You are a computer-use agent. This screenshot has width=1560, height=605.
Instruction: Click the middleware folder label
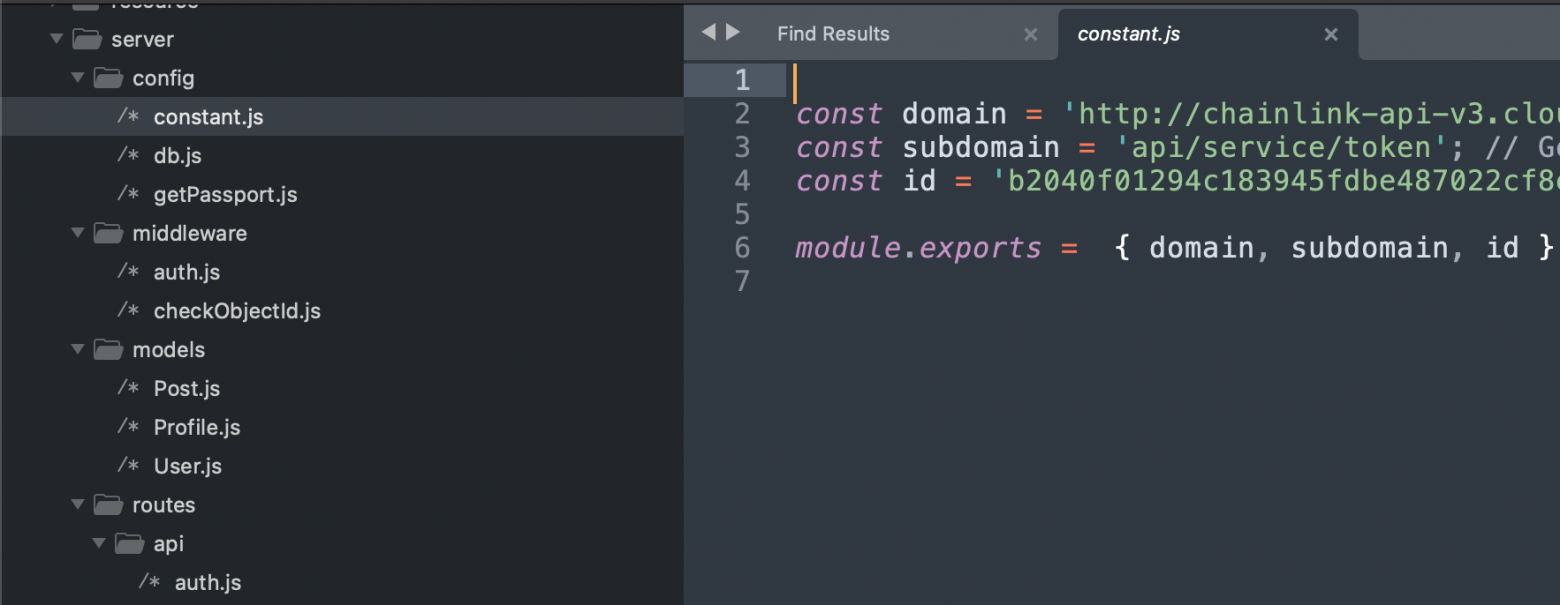[x=190, y=233]
